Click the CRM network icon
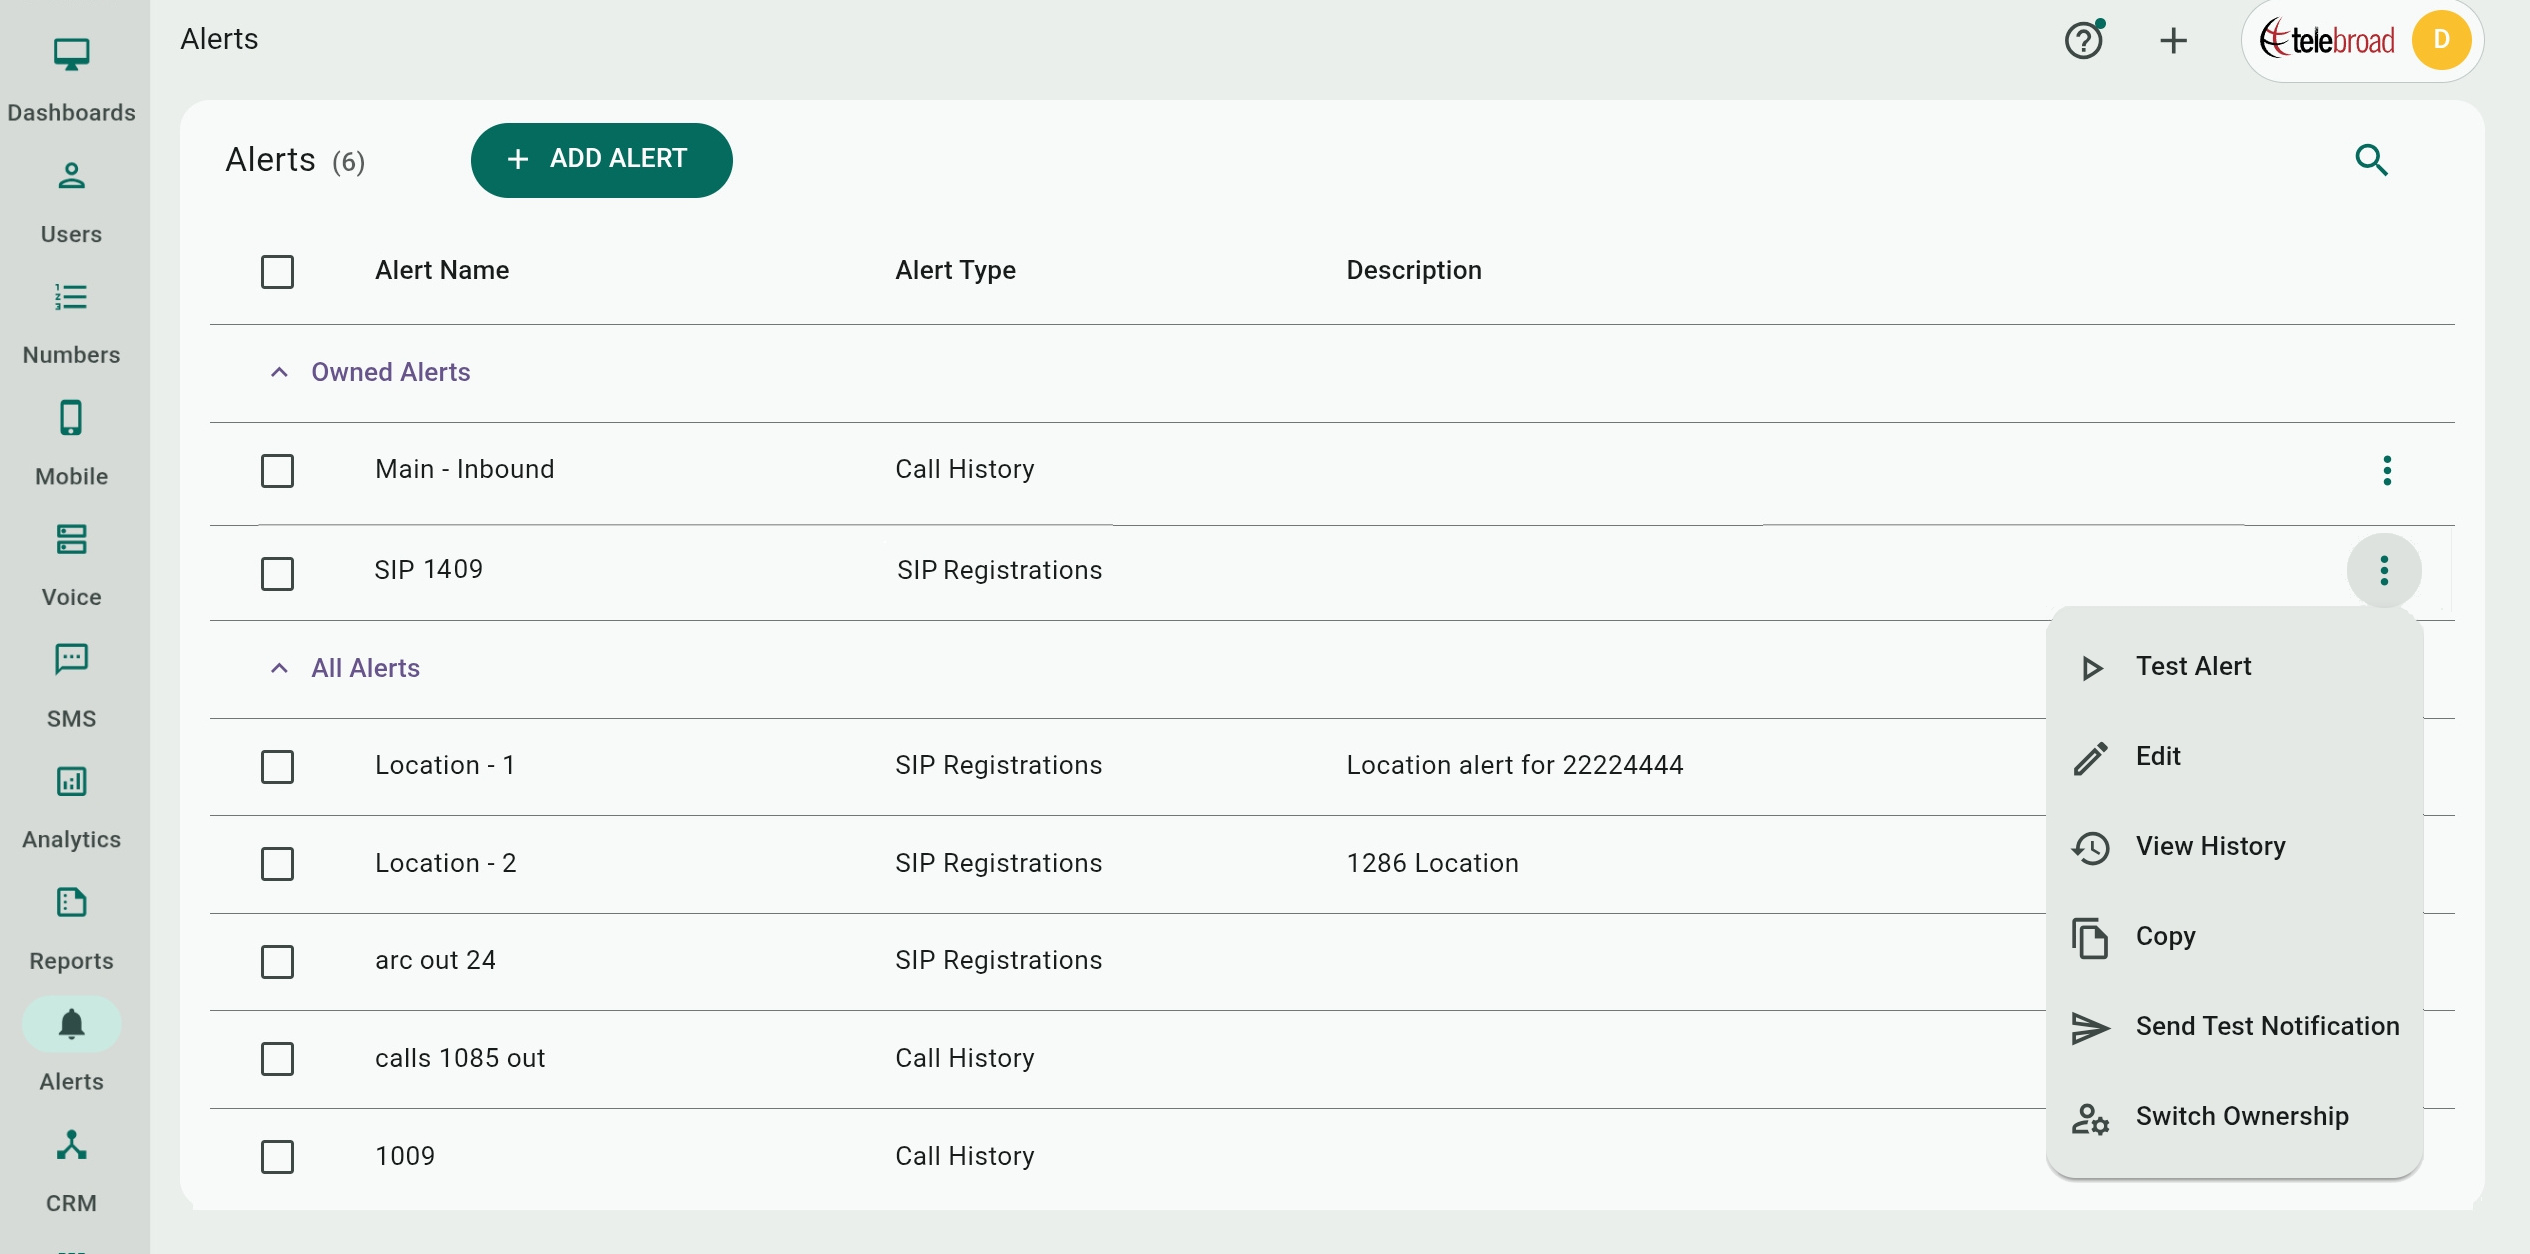The width and height of the screenshot is (2530, 1254). (x=71, y=1145)
